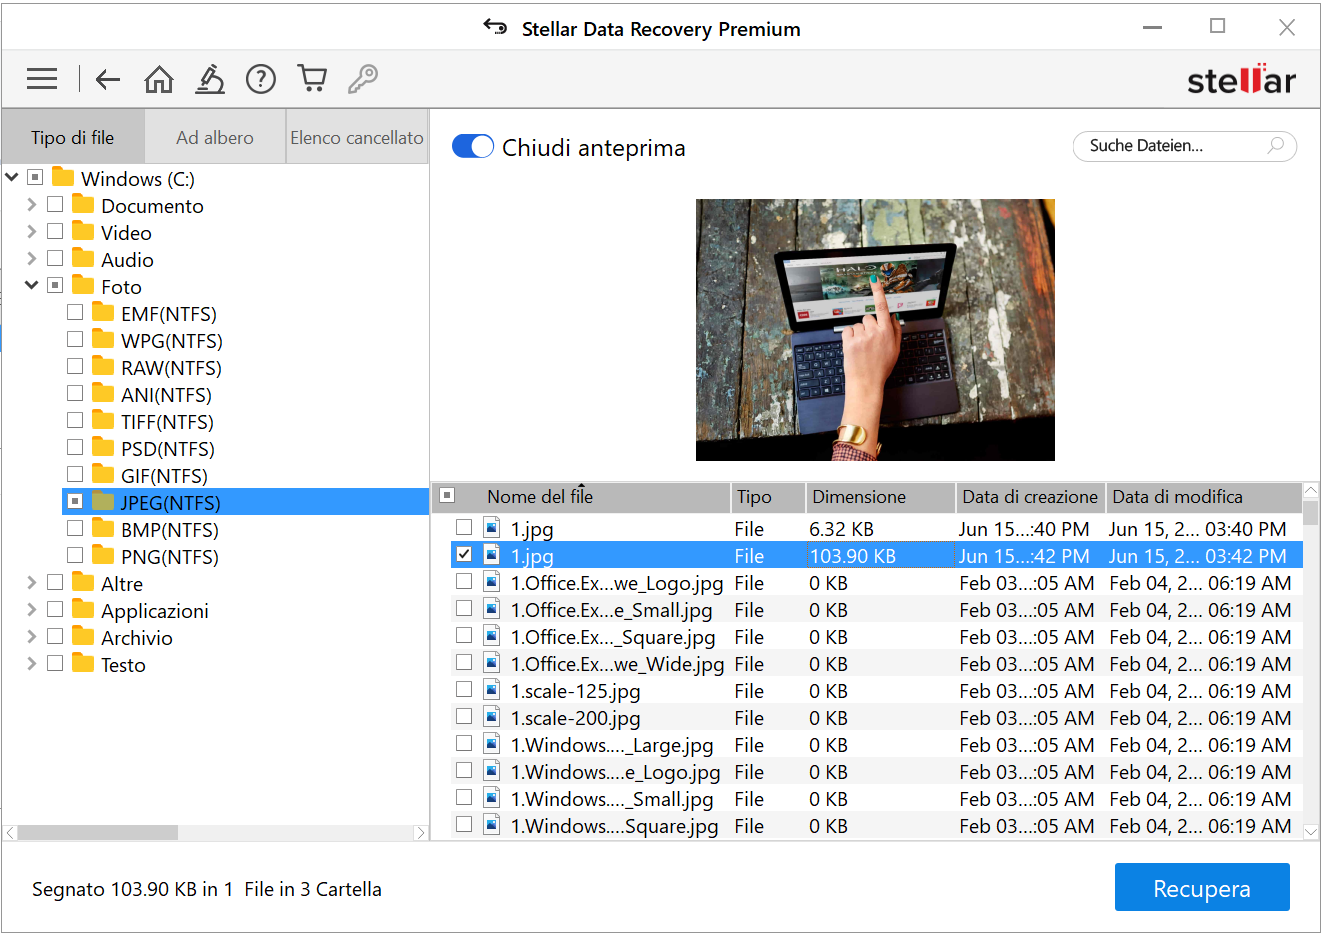Screen dimensions: 1321x933
Task: Open the shopping cart to buy
Action: point(312,79)
